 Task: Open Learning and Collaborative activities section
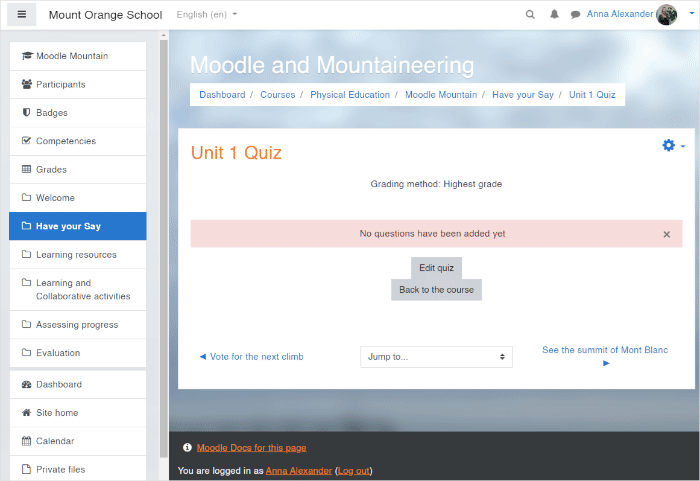[x=78, y=289]
